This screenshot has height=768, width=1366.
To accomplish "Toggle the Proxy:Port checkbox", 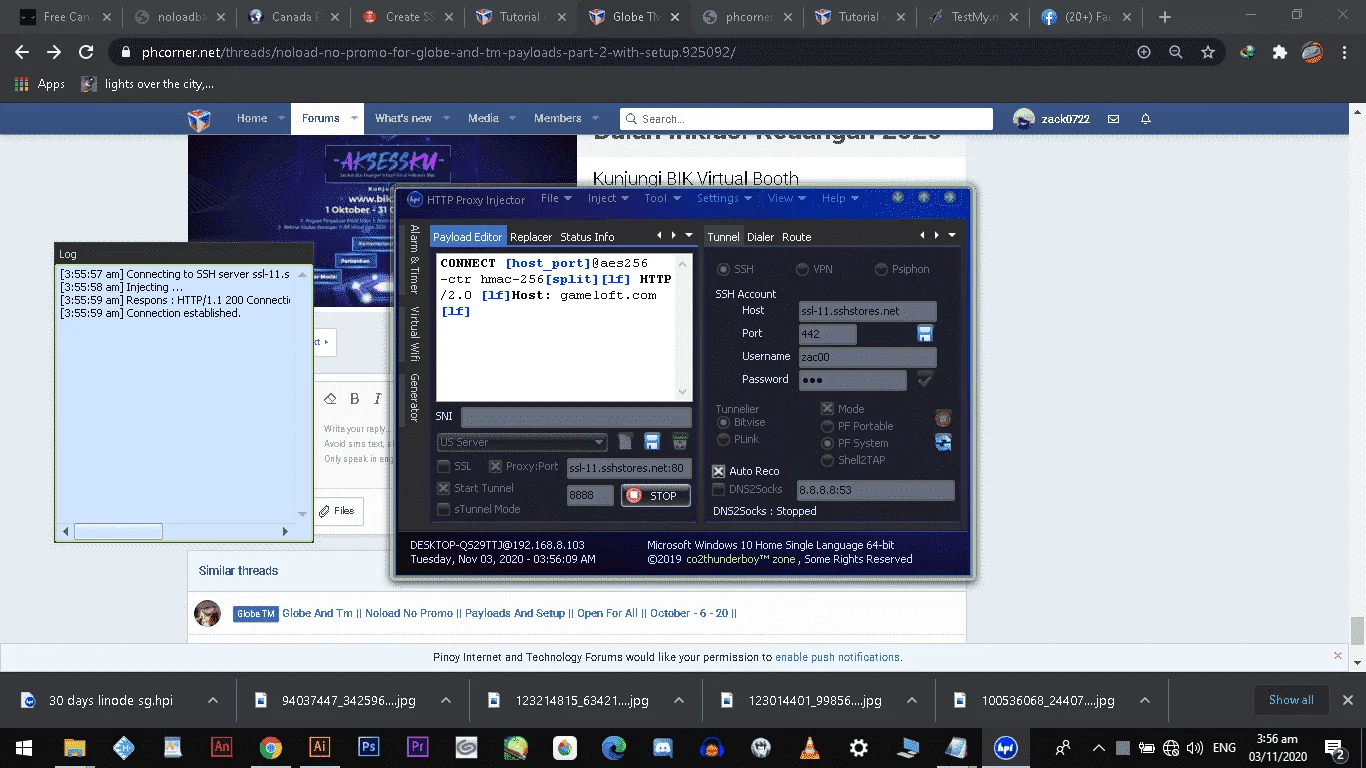I will tap(495, 466).
